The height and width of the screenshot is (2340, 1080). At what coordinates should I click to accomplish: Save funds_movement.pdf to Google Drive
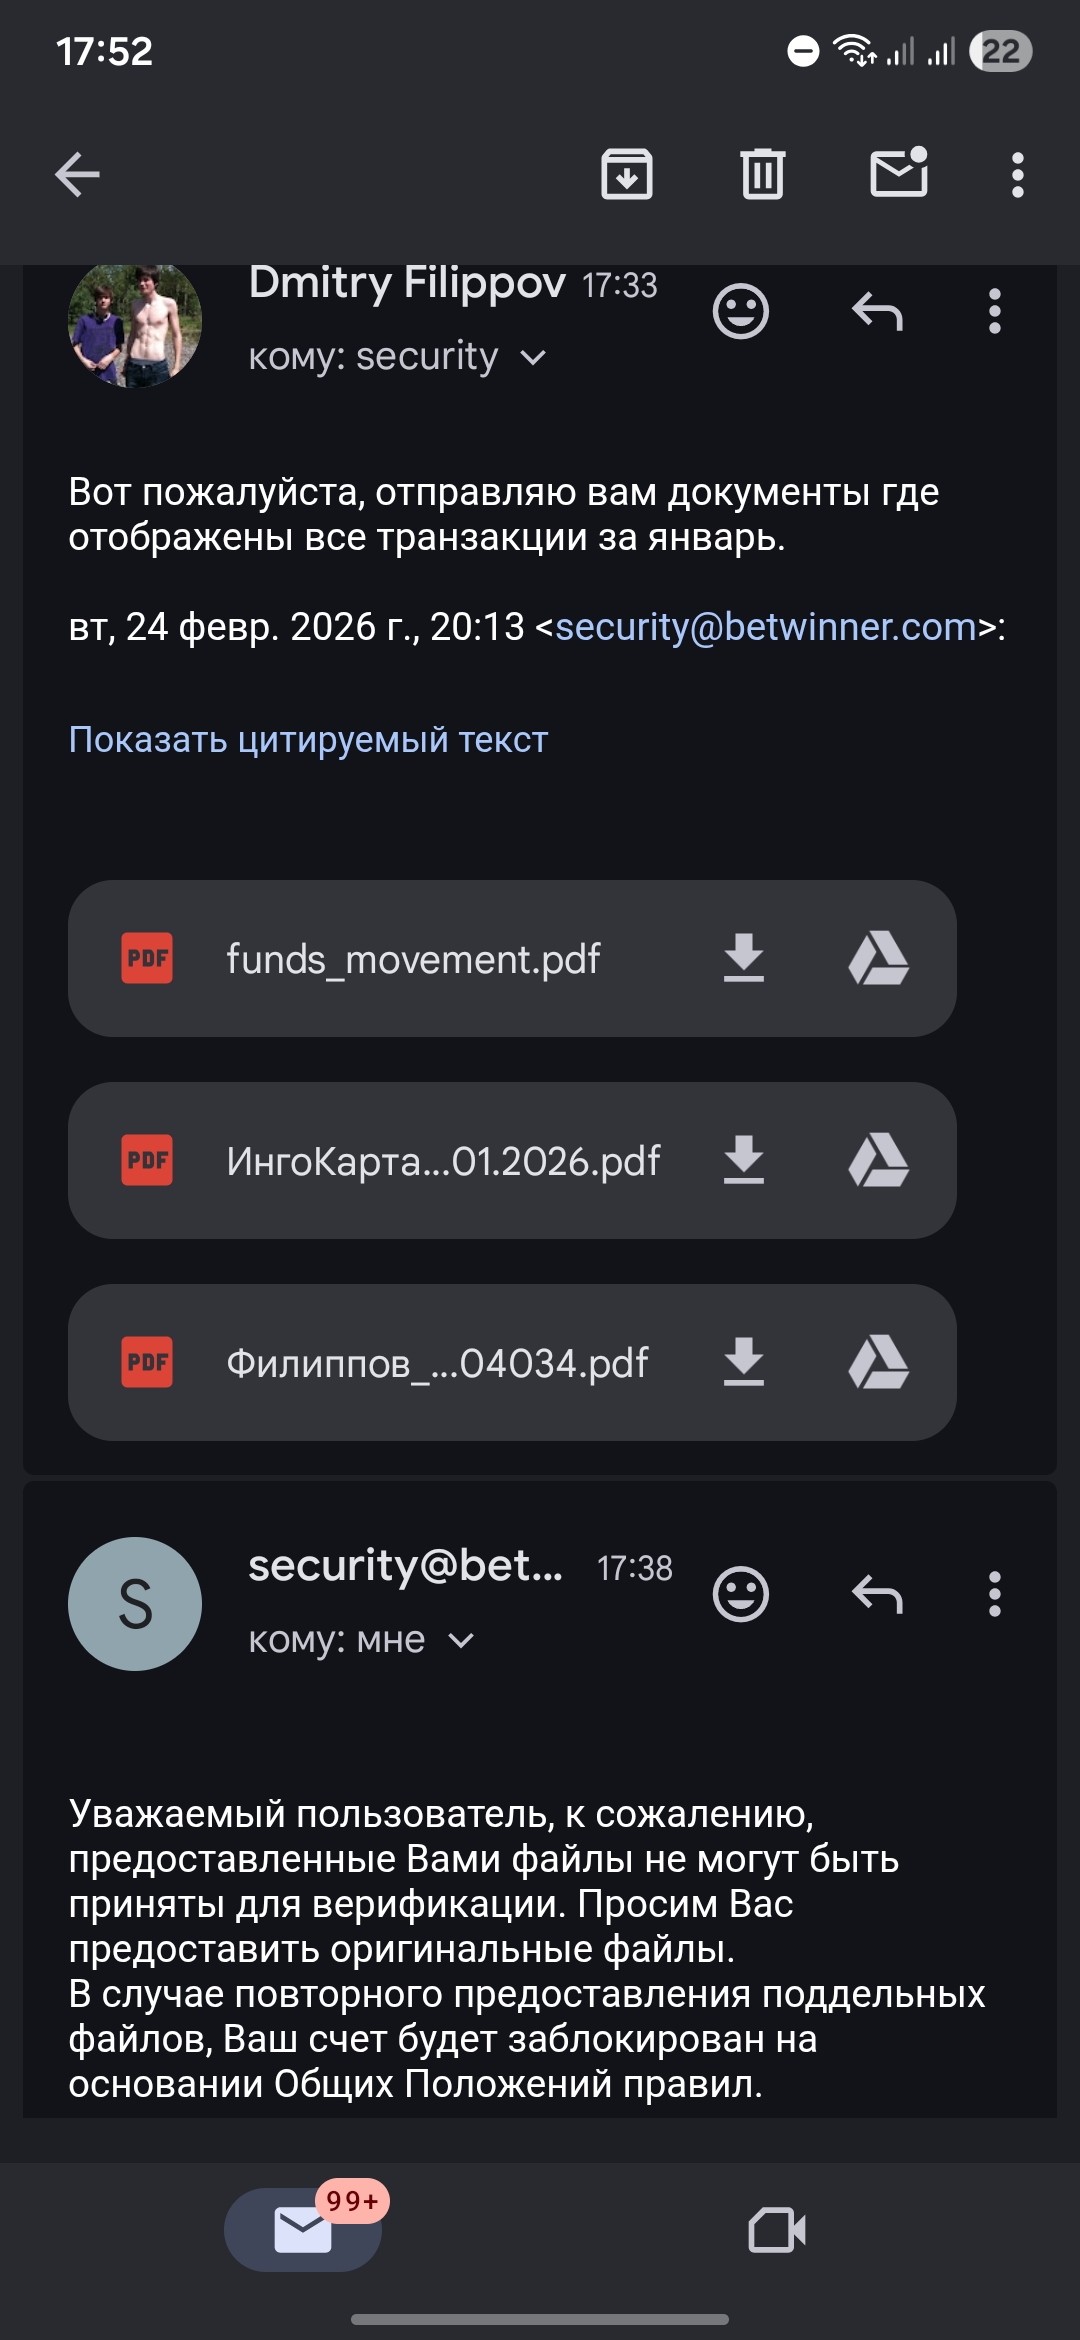(878, 958)
